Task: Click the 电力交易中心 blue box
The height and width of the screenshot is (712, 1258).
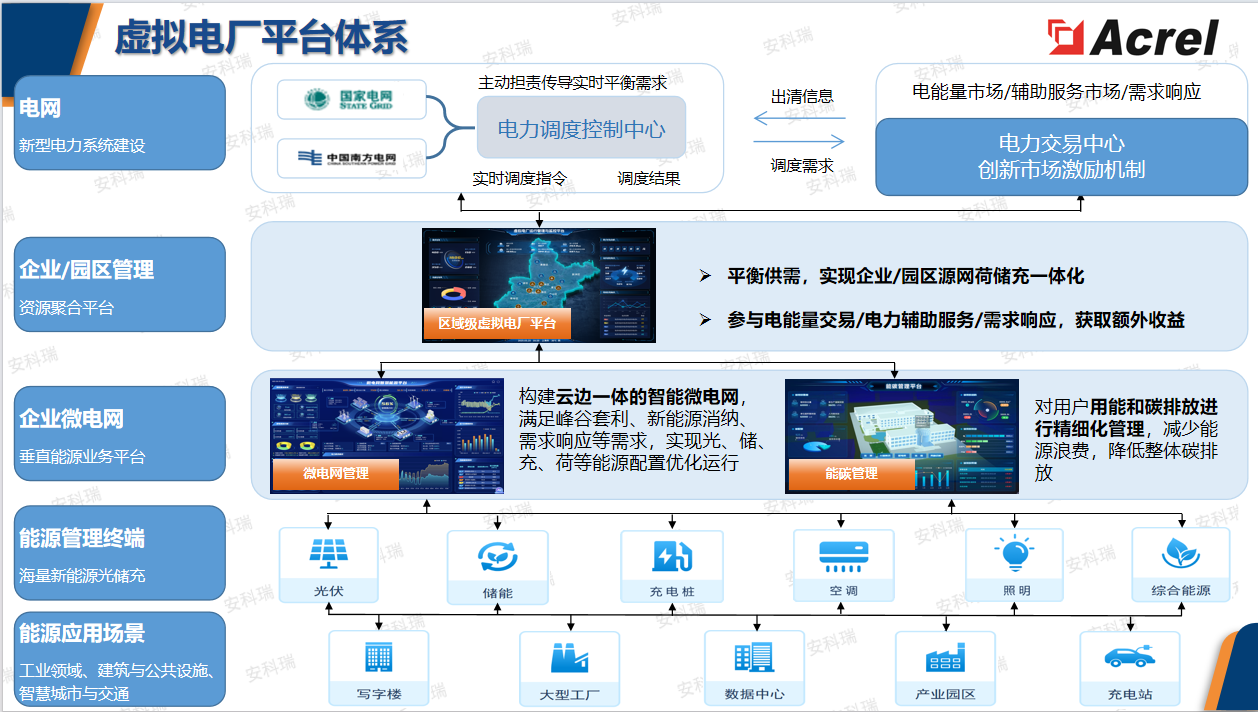Action: pyautogui.click(x=1061, y=157)
